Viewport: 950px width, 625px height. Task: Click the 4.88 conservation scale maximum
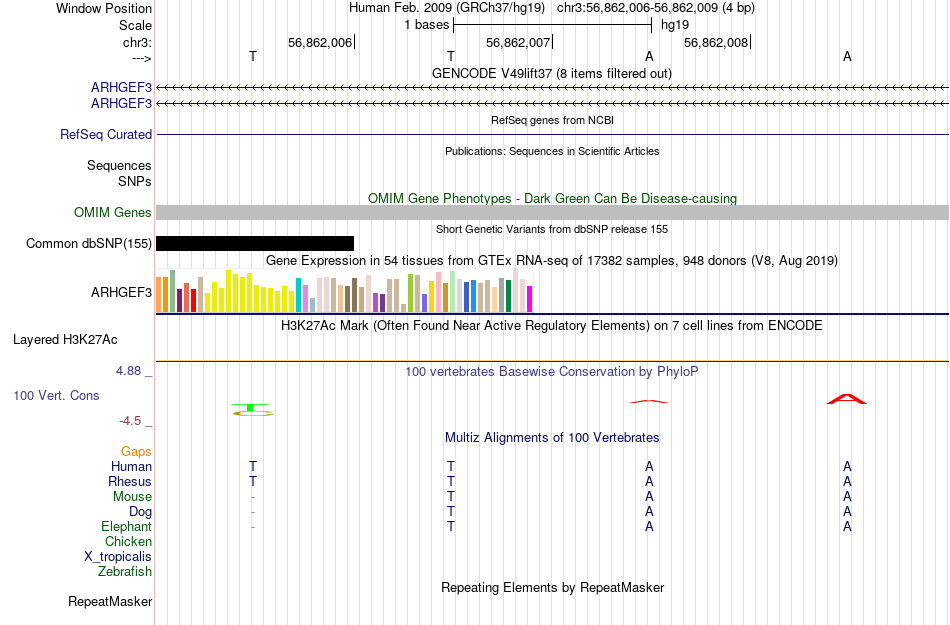coord(128,371)
